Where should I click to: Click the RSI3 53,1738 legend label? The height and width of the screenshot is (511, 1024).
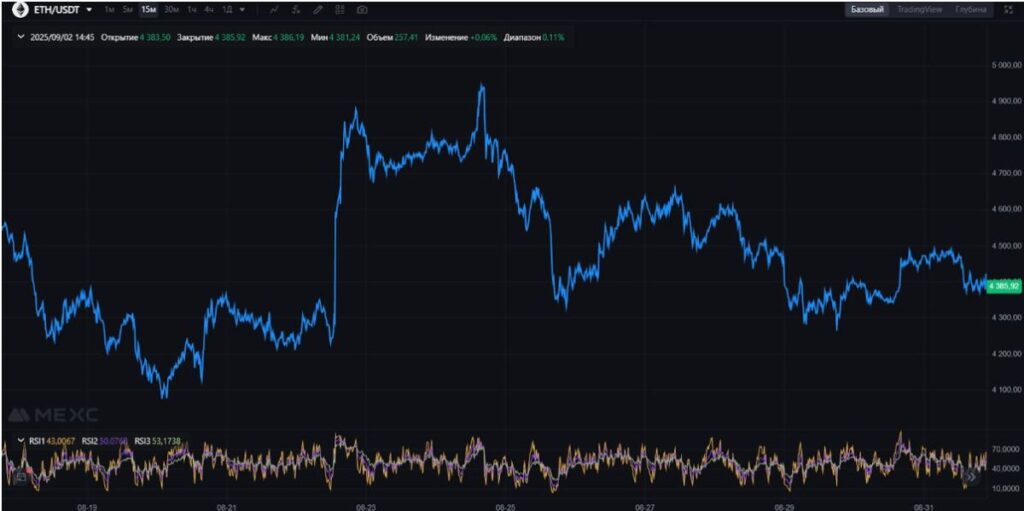click(157, 442)
